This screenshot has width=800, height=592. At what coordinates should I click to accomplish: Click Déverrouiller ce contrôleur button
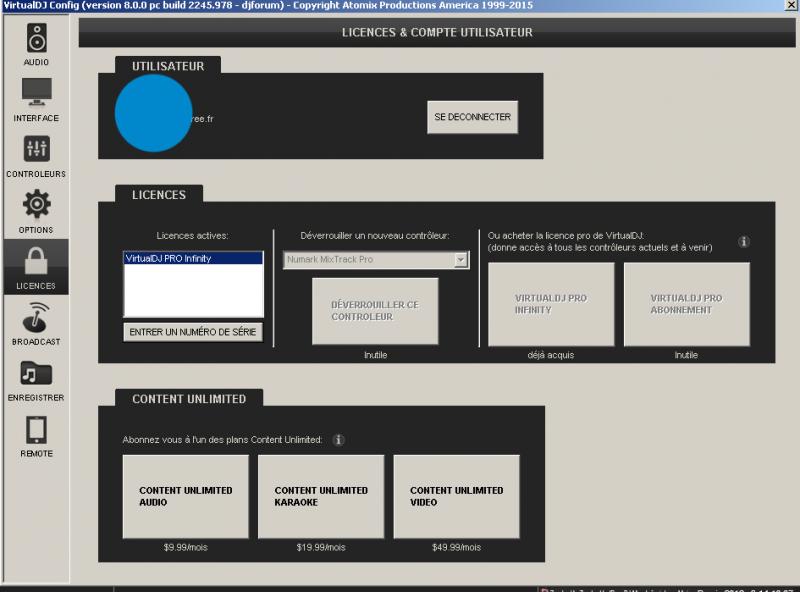375,311
